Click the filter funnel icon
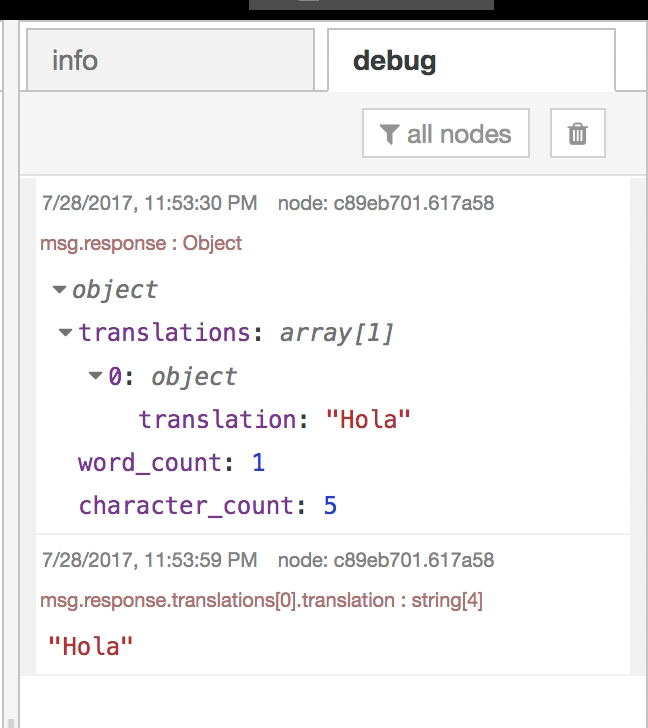The image size is (648, 728). tap(390, 134)
